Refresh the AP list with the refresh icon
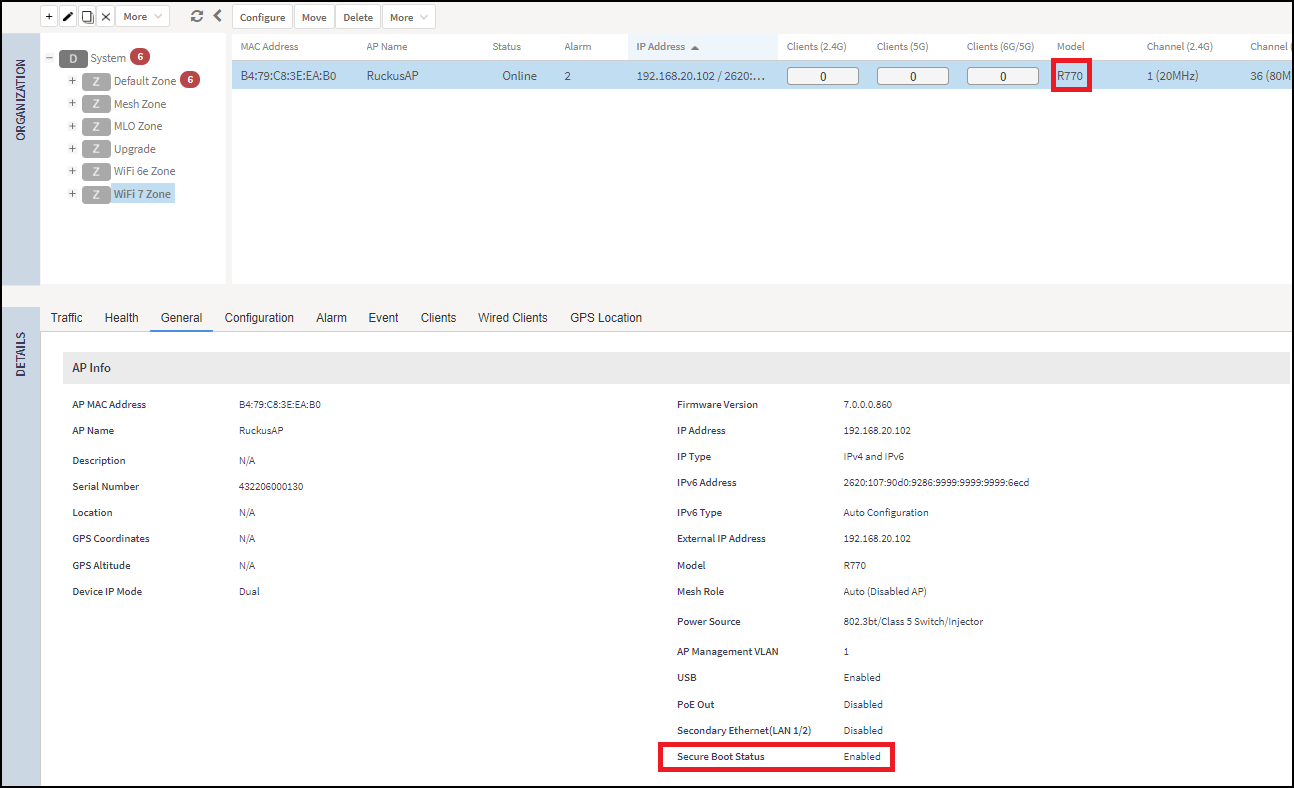Viewport: 1294px width, 788px height. pos(196,17)
